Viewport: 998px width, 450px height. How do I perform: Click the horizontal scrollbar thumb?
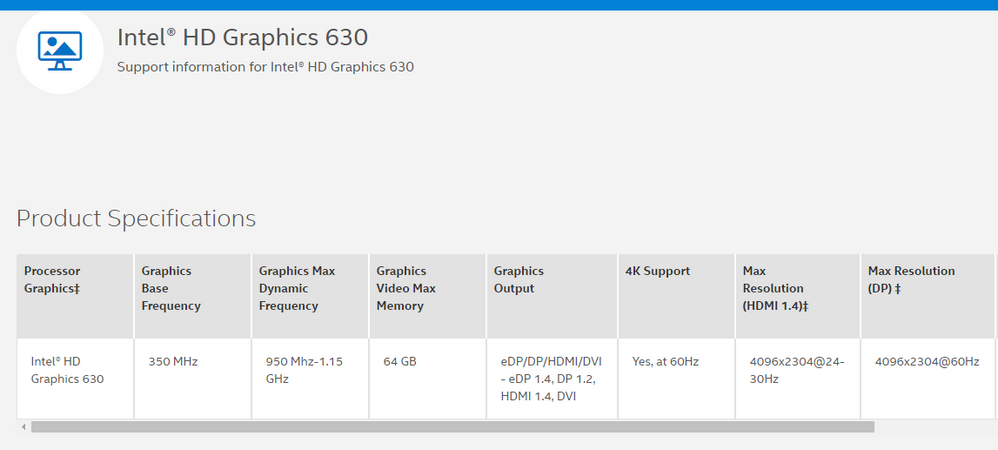click(x=453, y=426)
